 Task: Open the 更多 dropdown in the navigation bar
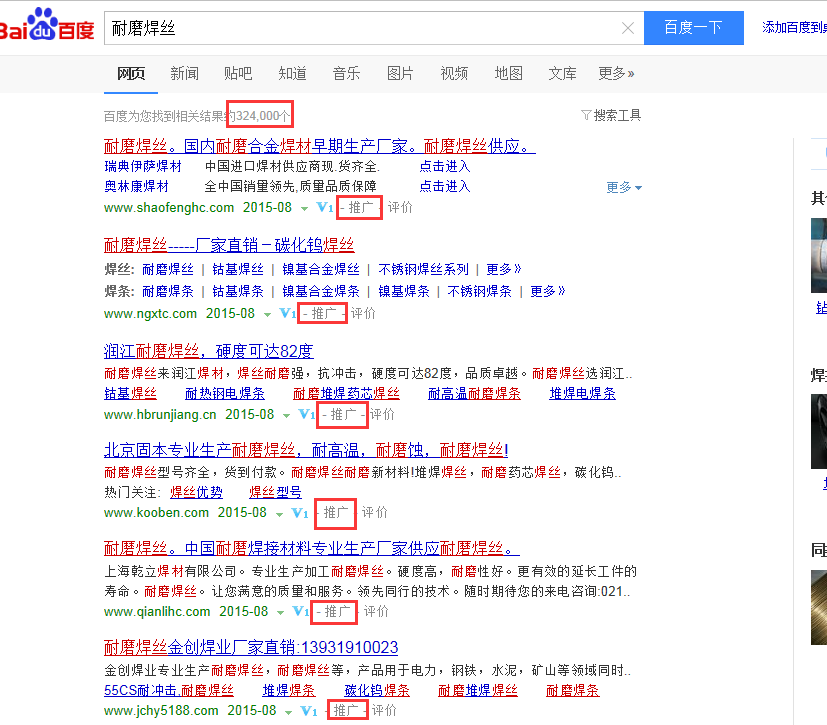pos(612,72)
